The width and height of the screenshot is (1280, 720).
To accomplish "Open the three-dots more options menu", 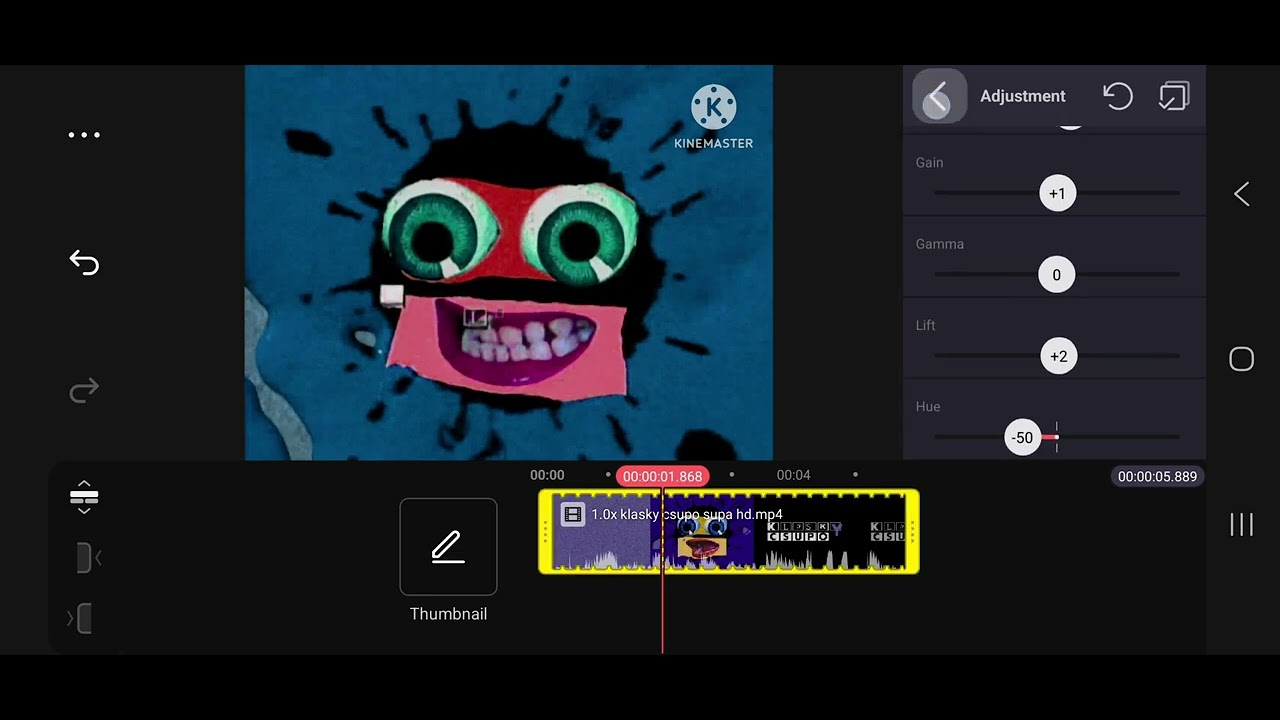I will click(84, 135).
